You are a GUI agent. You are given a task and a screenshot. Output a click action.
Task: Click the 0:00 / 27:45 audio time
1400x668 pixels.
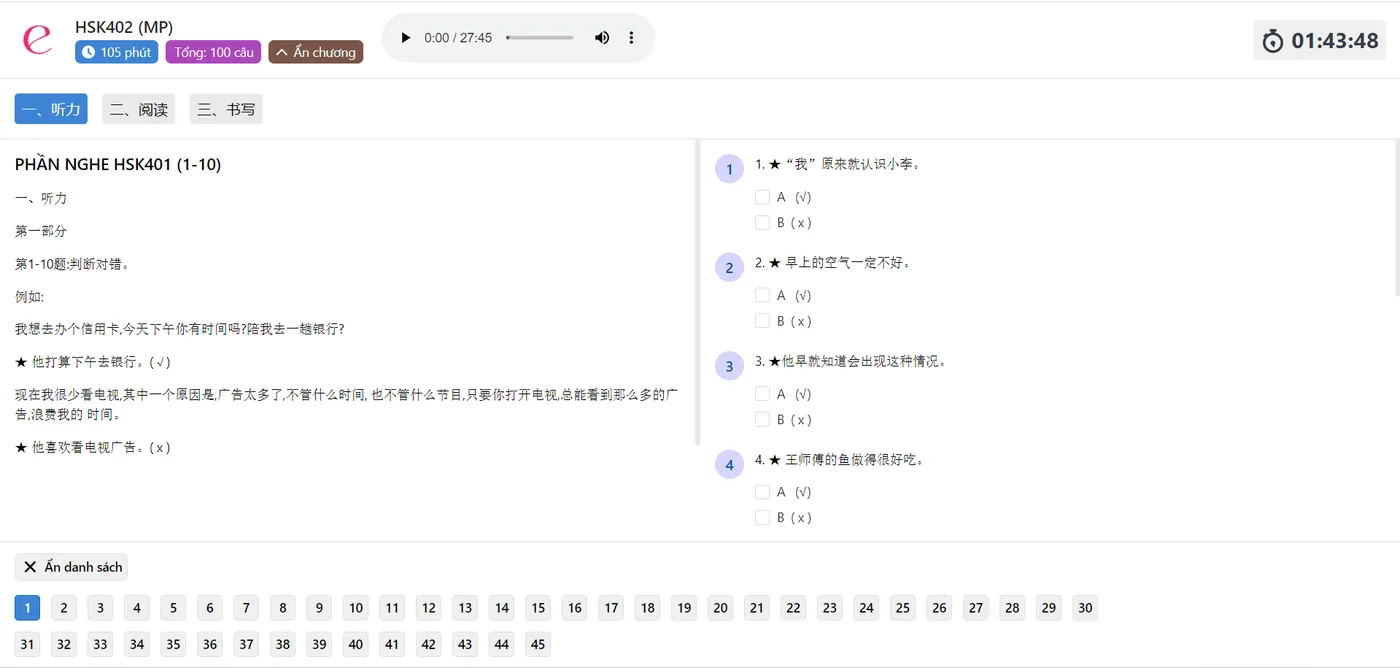(458, 38)
